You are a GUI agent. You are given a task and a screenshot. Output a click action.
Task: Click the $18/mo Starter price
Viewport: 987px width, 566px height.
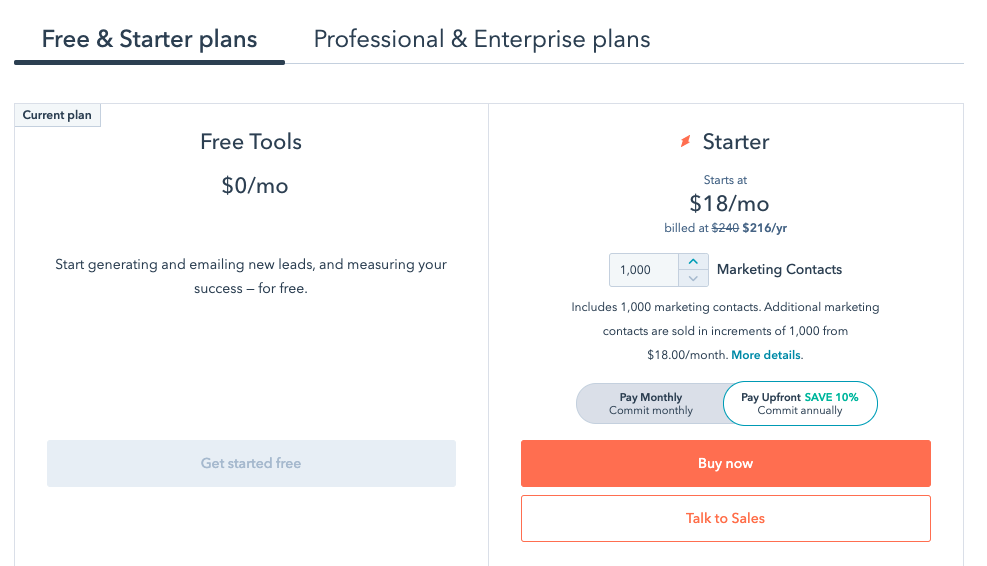[x=729, y=204]
